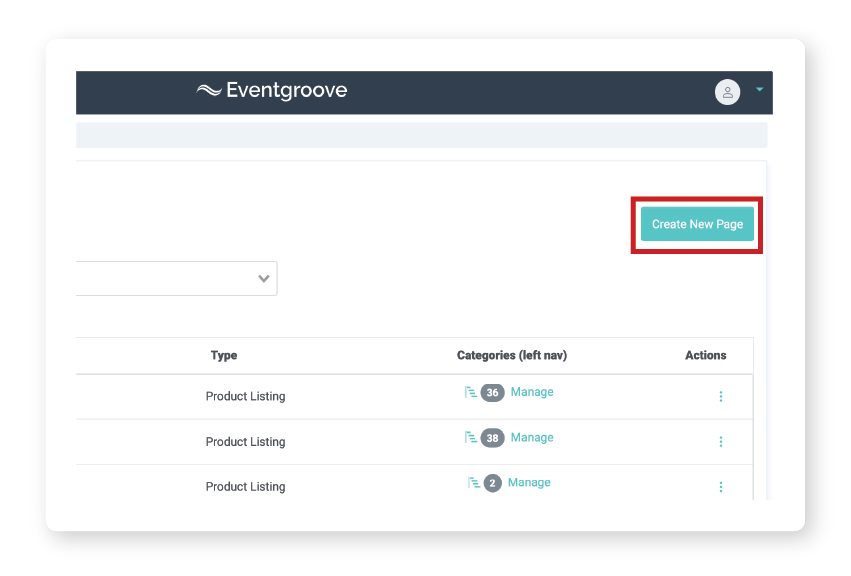The width and height of the screenshot is (851, 576).
Task: Click the Categories (left nav) column header
Action: [x=512, y=356]
